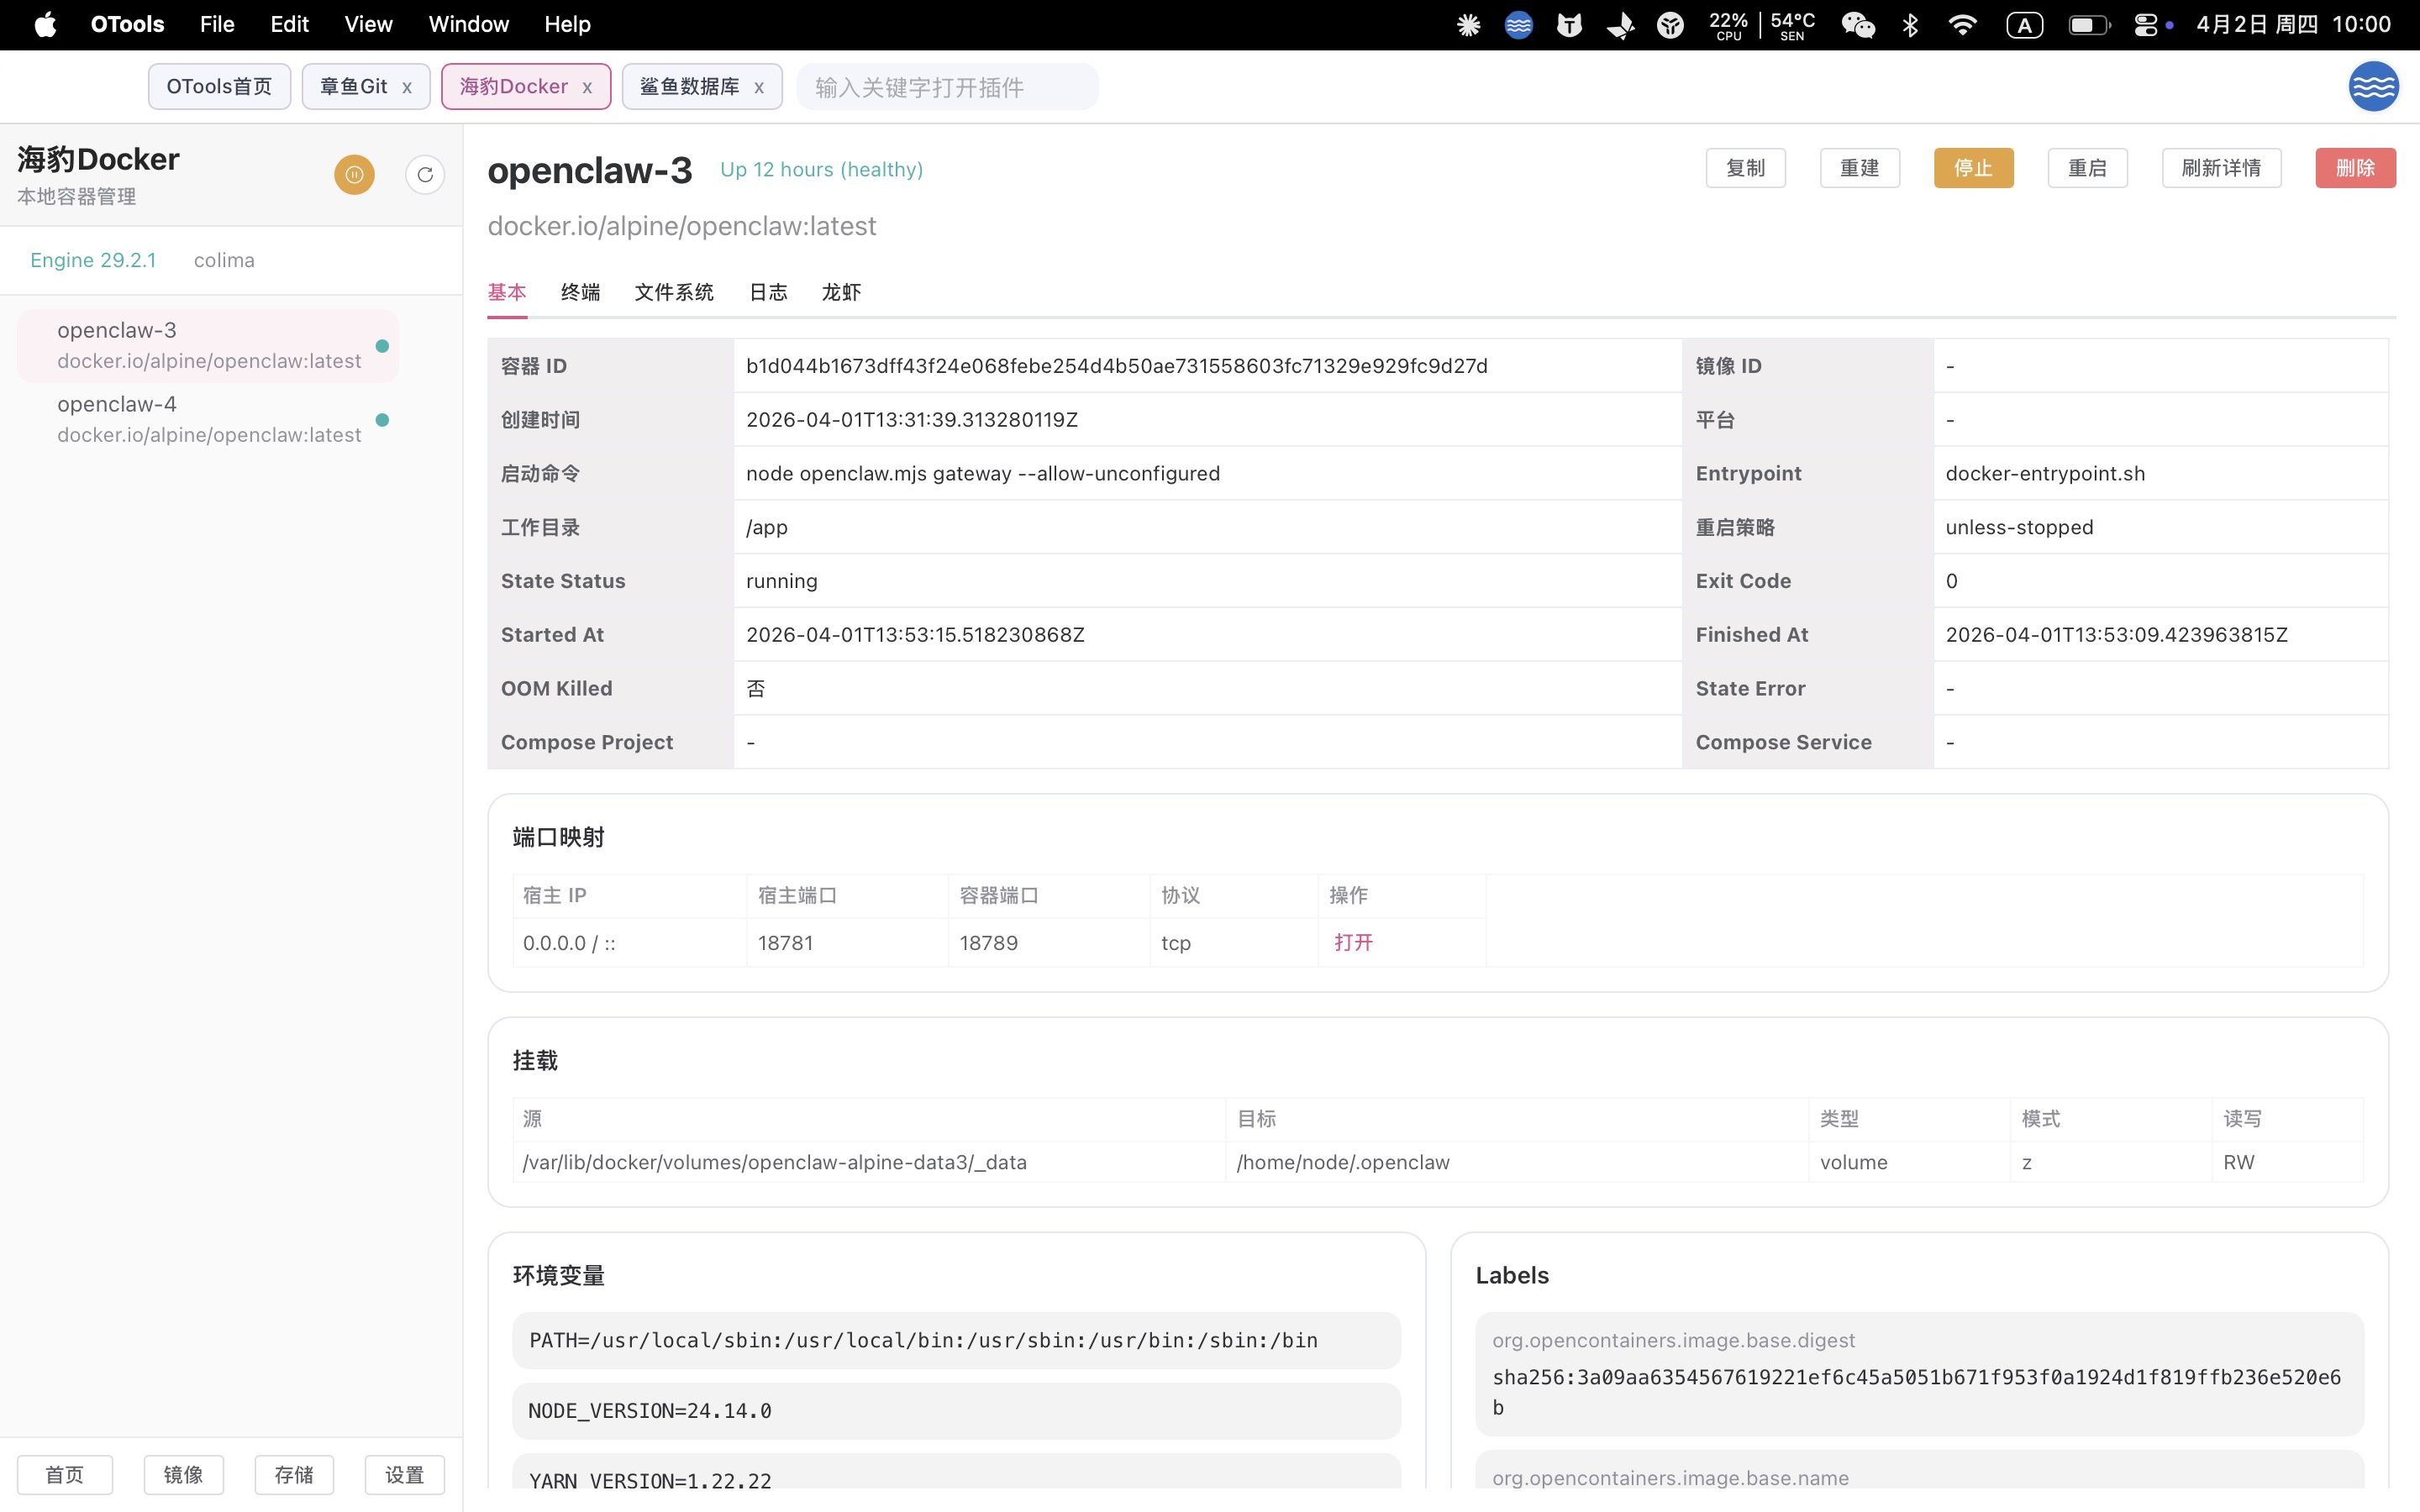
Task: Click the plugin keyword search field
Action: click(x=946, y=87)
